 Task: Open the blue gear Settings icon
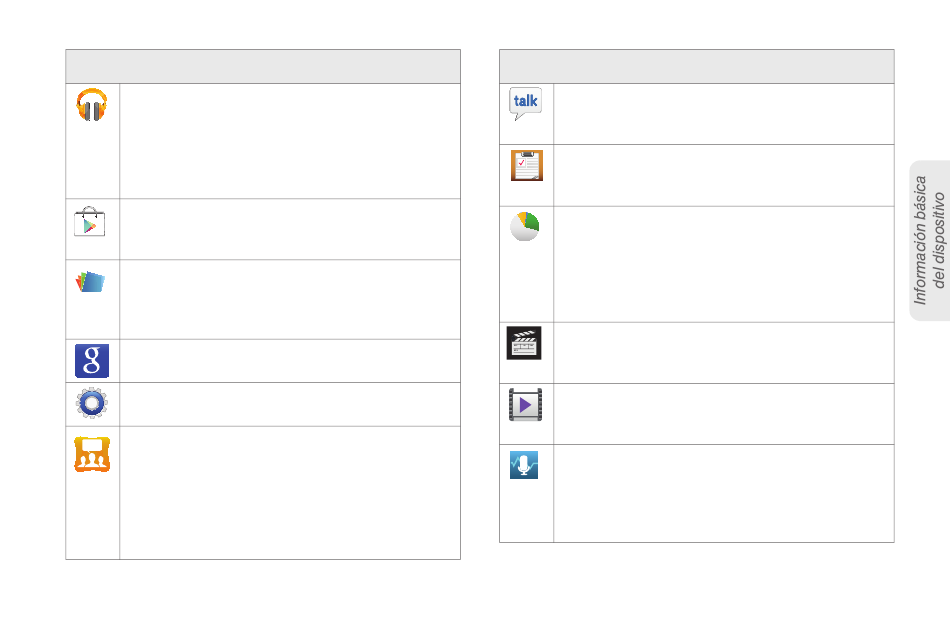coord(91,403)
